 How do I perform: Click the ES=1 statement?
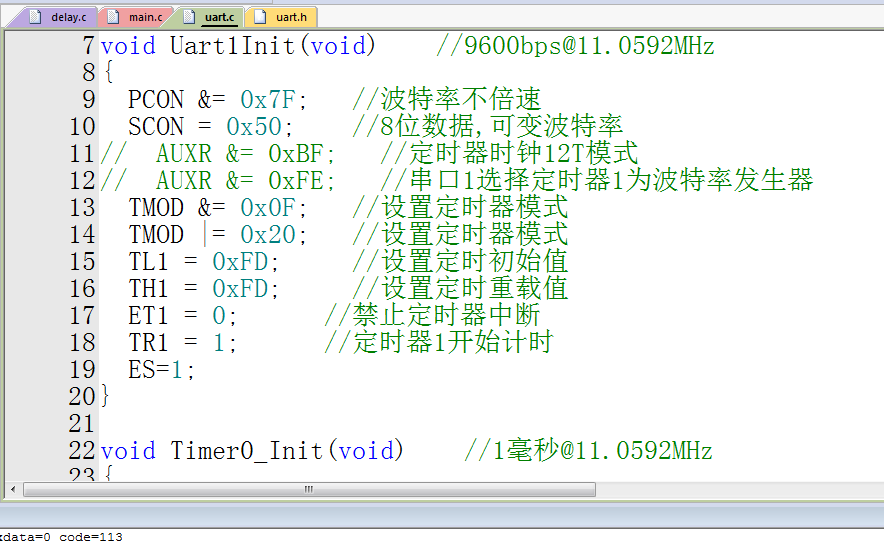click(x=161, y=370)
